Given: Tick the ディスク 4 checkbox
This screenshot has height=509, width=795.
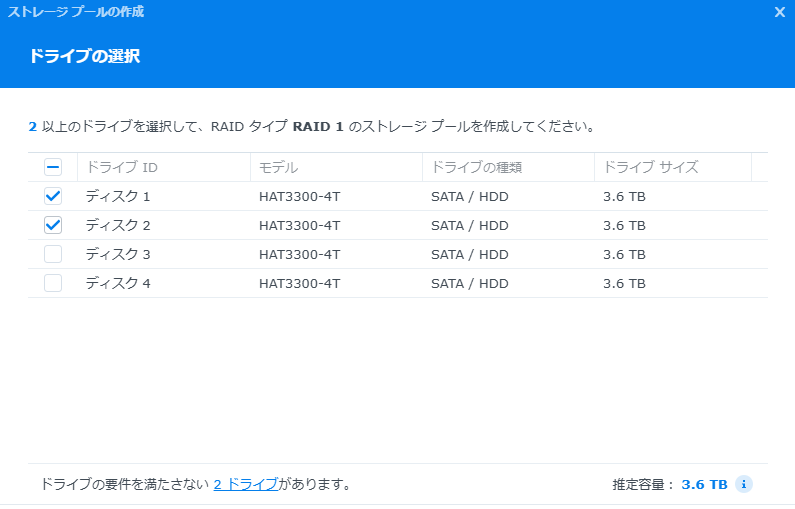Looking at the screenshot, I should click(x=53, y=283).
